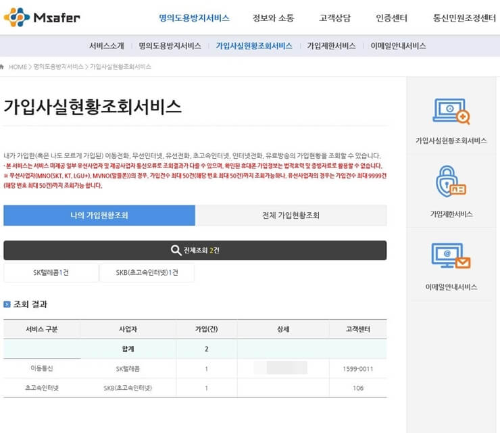Click SKB(초고속인터넷) cell in results table
500x433 pixels.
(128, 388)
